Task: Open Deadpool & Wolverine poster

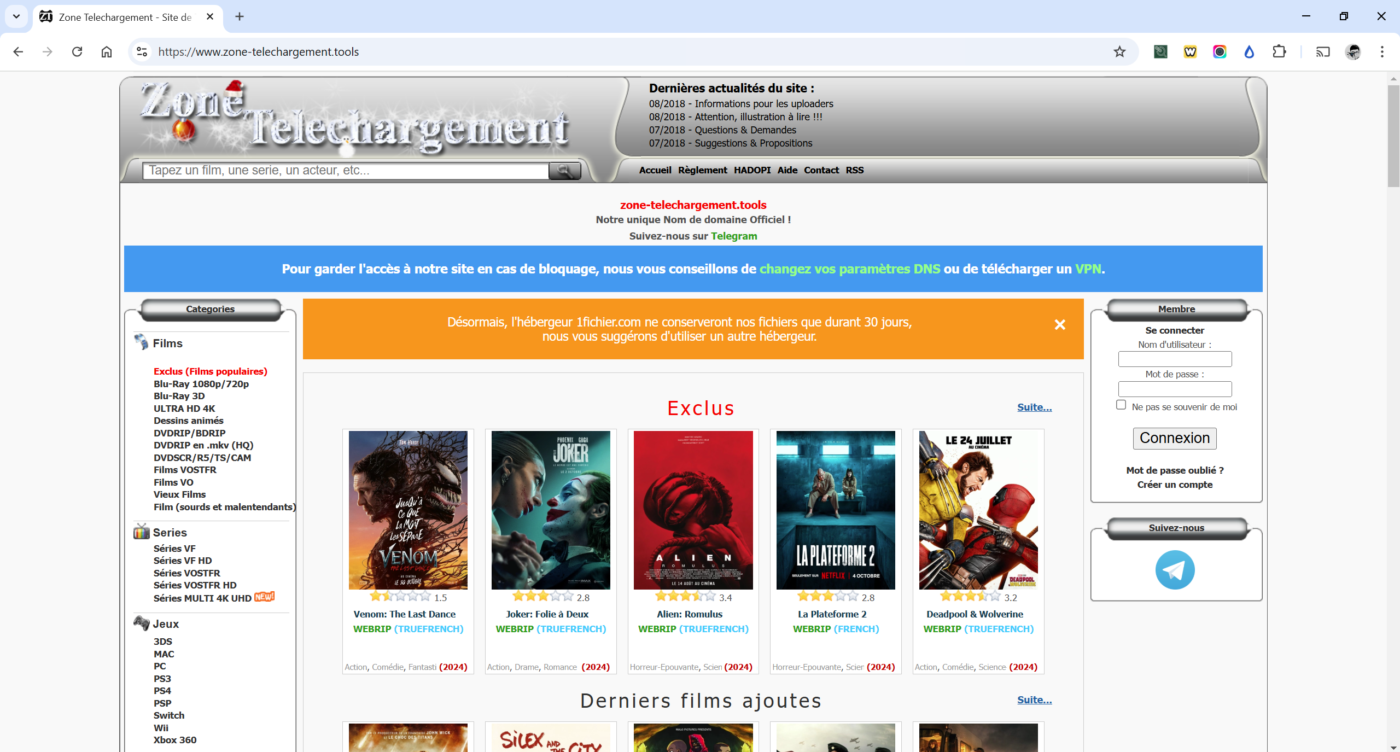Action: point(979,510)
